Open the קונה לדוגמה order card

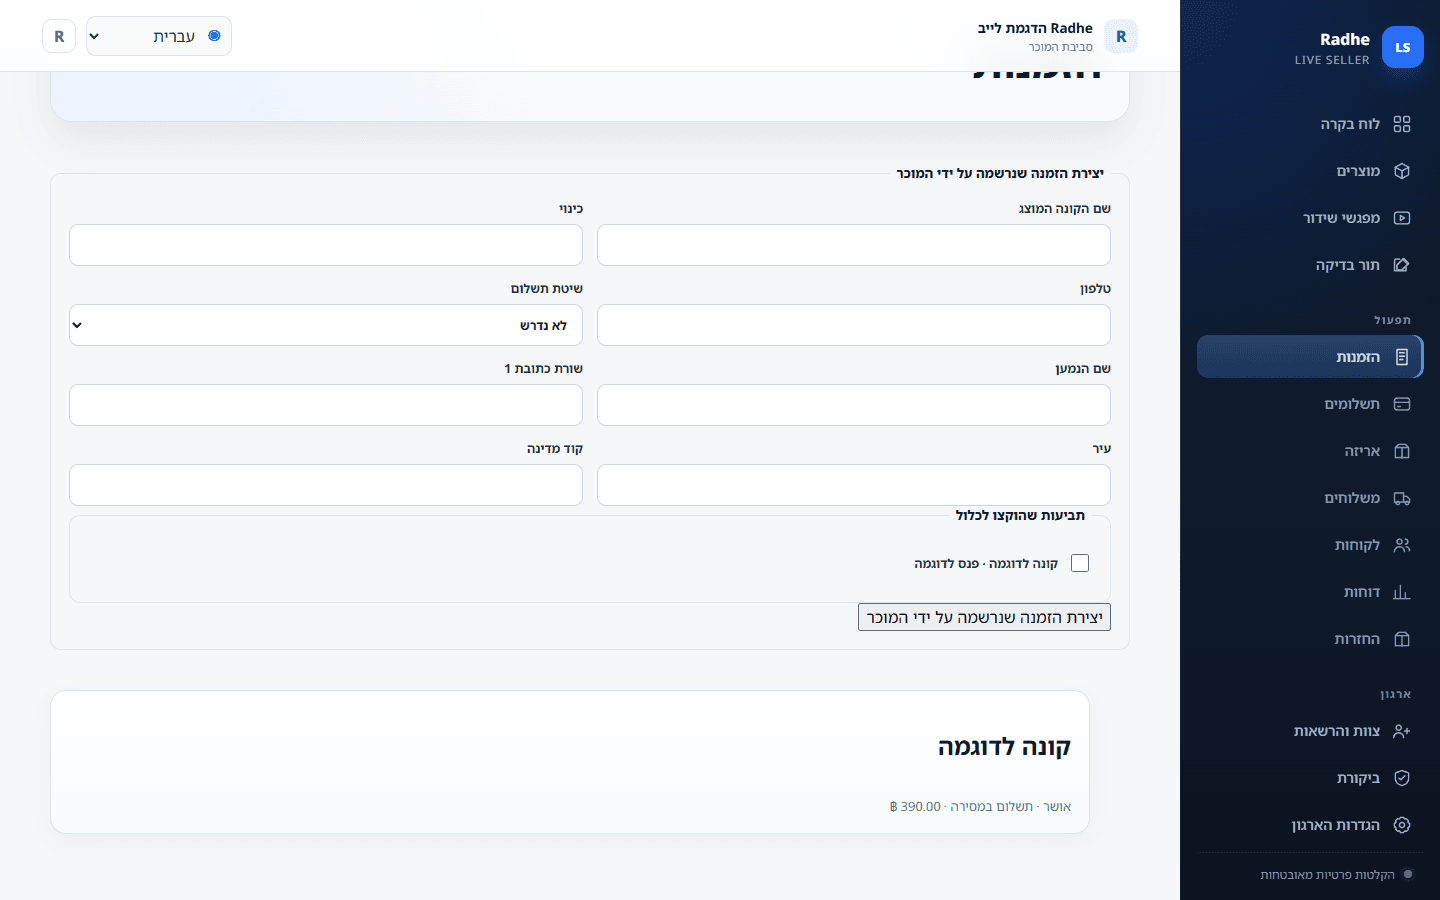coord(570,762)
